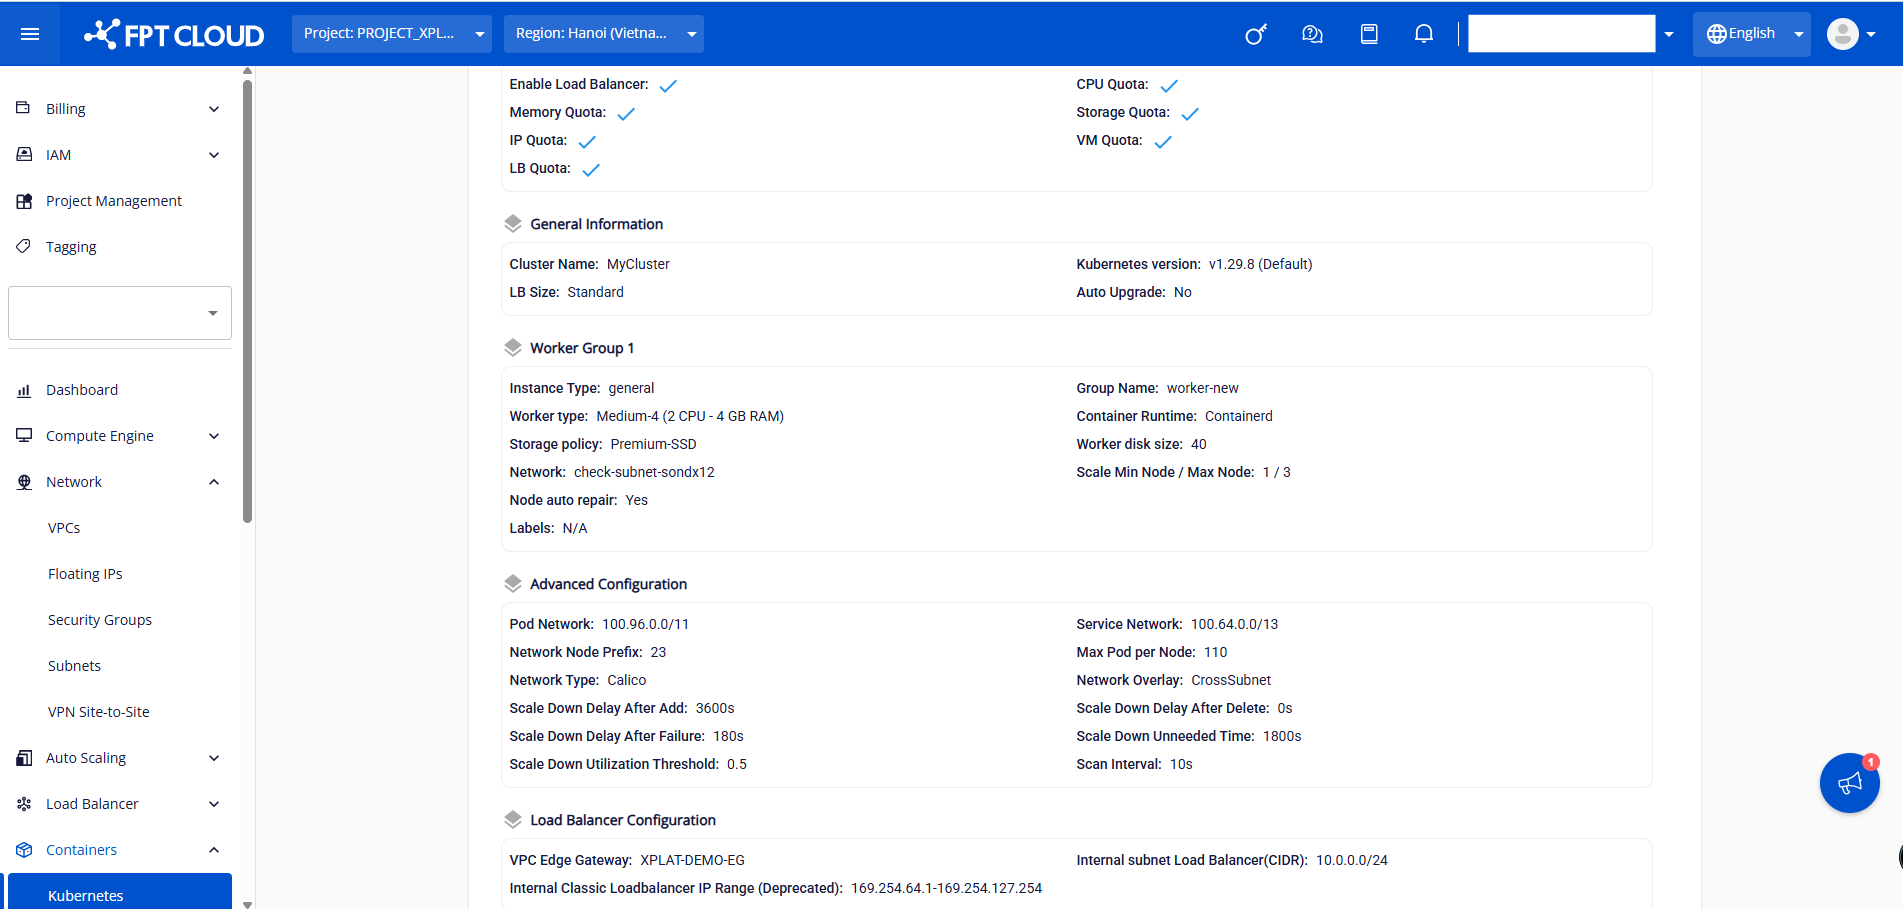Click the sidebar vertical scrollbar

[247, 300]
